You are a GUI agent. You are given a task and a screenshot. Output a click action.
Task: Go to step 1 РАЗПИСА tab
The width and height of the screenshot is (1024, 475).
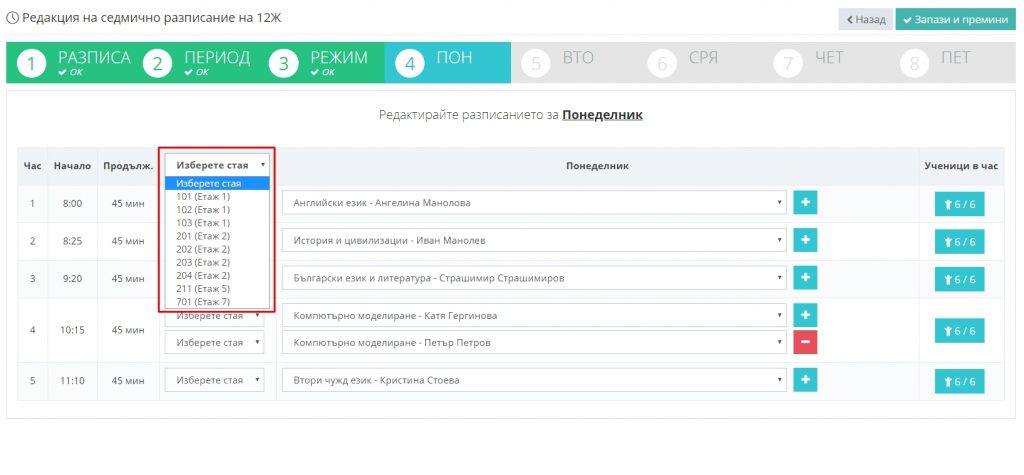[x=74, y=63]
